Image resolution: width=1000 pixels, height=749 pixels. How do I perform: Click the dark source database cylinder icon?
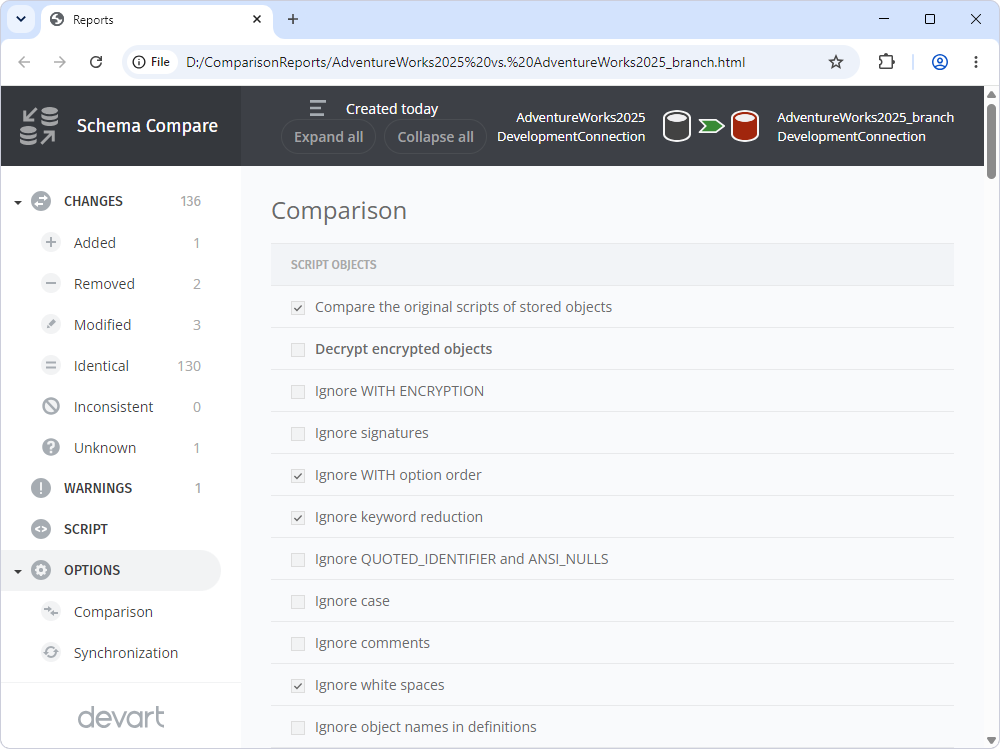[x=677, y=126]
